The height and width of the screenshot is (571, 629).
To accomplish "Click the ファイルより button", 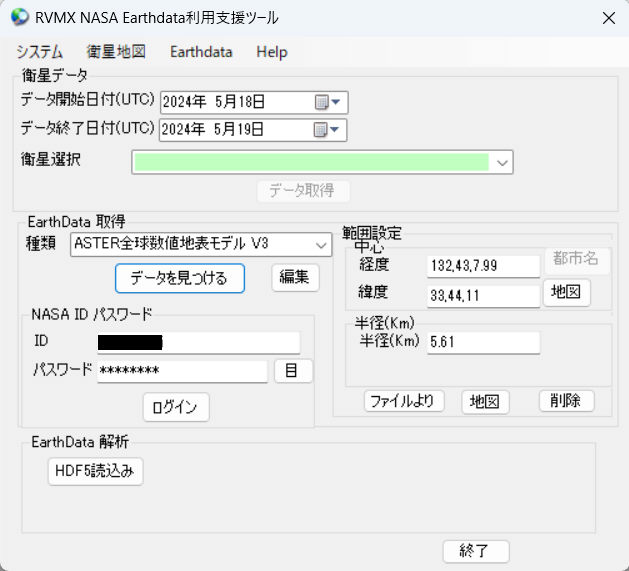I will pyautogui.click(x=402, y=401).
